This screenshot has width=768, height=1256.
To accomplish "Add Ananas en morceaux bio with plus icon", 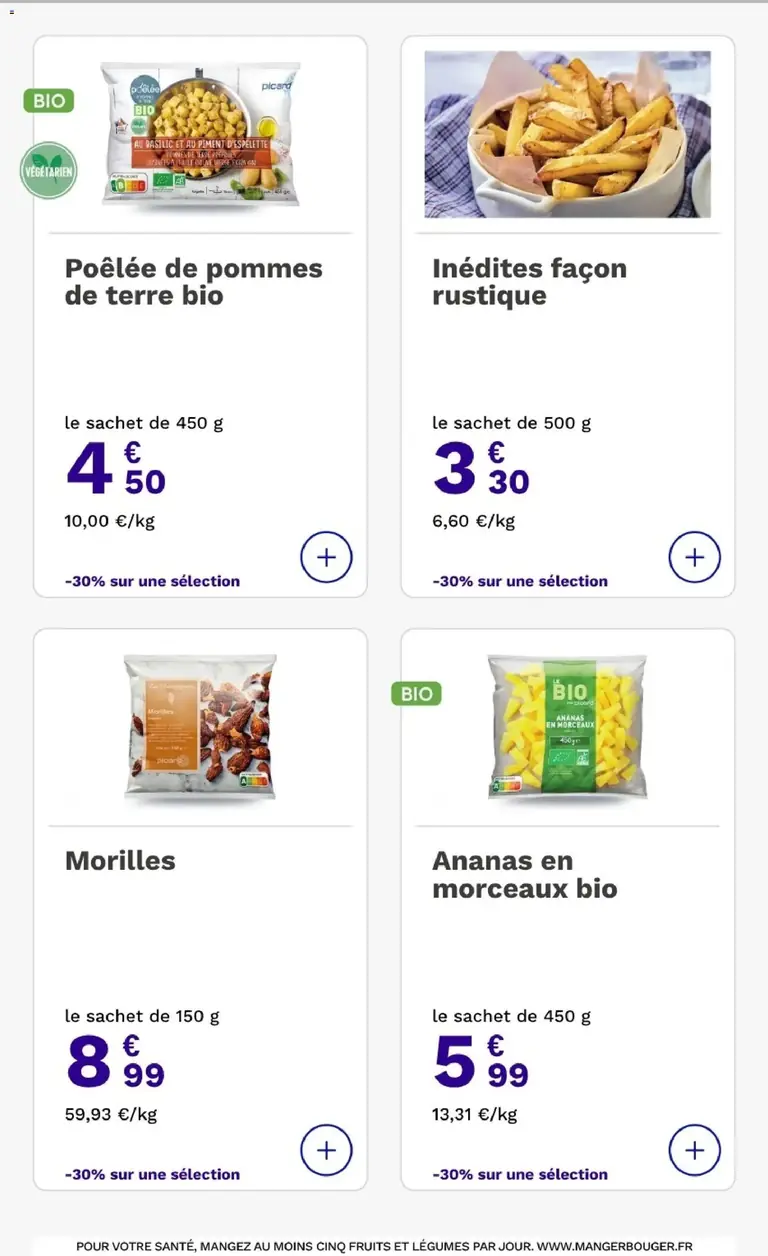I will 694,1150.
